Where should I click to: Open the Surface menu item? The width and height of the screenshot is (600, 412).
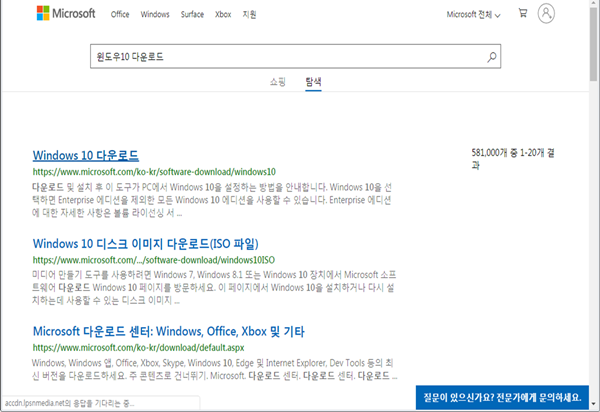click(192, 14)
